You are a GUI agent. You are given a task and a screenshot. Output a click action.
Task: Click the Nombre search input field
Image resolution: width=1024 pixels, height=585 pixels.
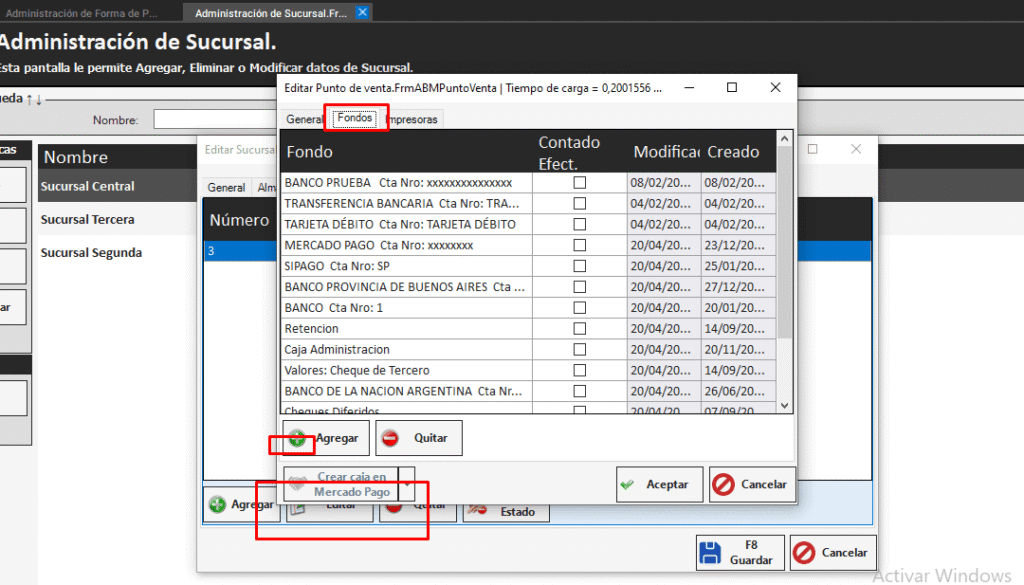click(x=214, y=120)
